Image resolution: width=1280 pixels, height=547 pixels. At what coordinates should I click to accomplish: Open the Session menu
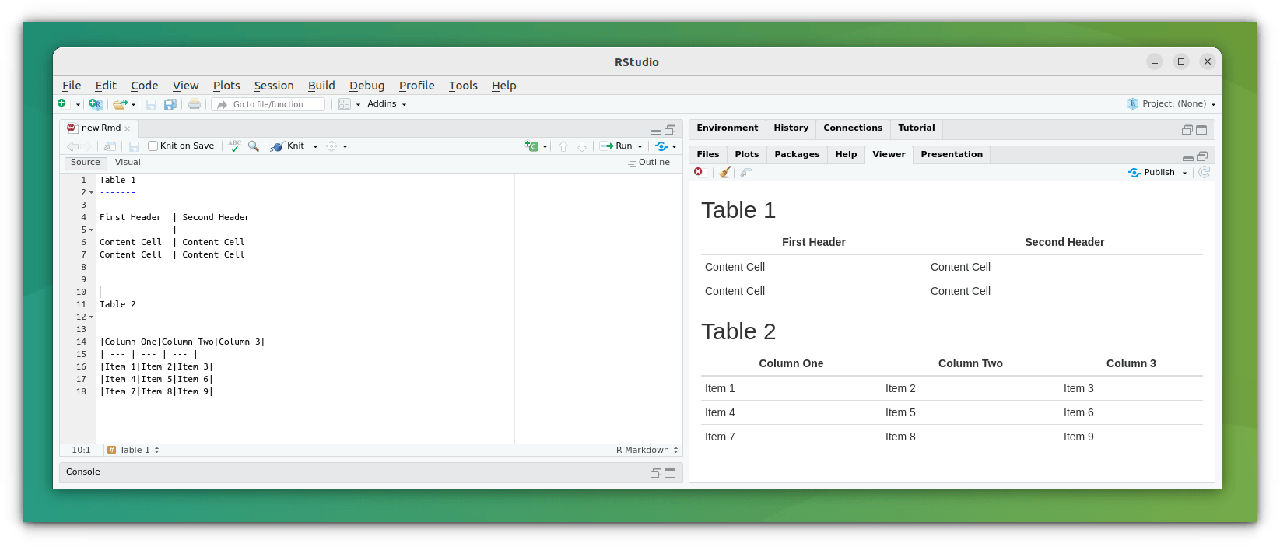[x=273, y=86]
